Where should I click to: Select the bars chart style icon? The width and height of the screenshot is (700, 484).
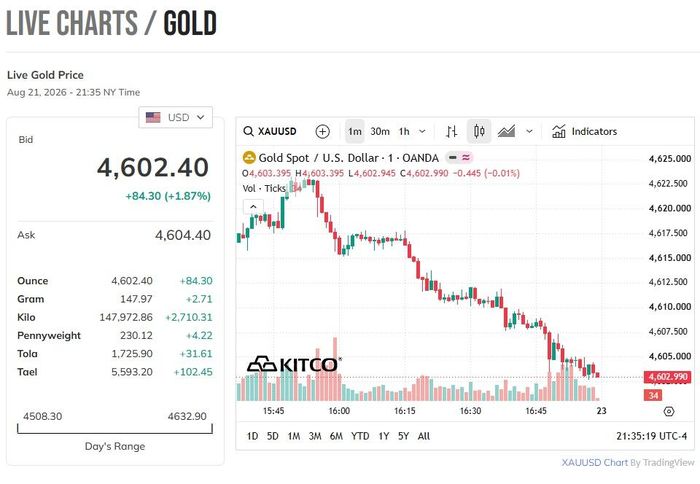[x=451, y=131]
